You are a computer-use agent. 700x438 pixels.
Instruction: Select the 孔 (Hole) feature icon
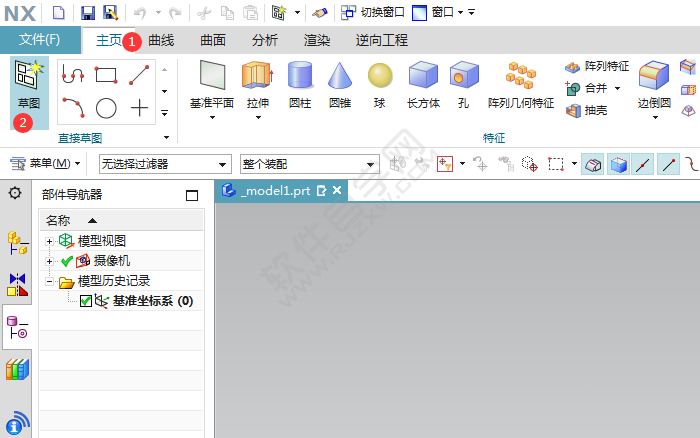tap(463, 77)
